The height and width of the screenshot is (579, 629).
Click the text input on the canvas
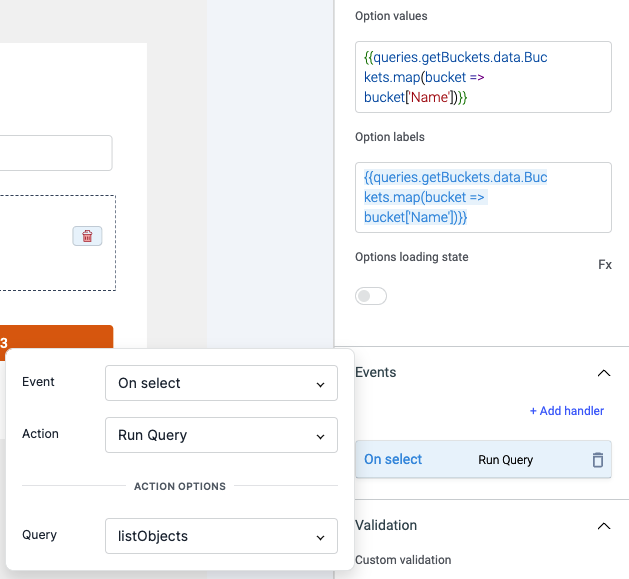[55, 153]
